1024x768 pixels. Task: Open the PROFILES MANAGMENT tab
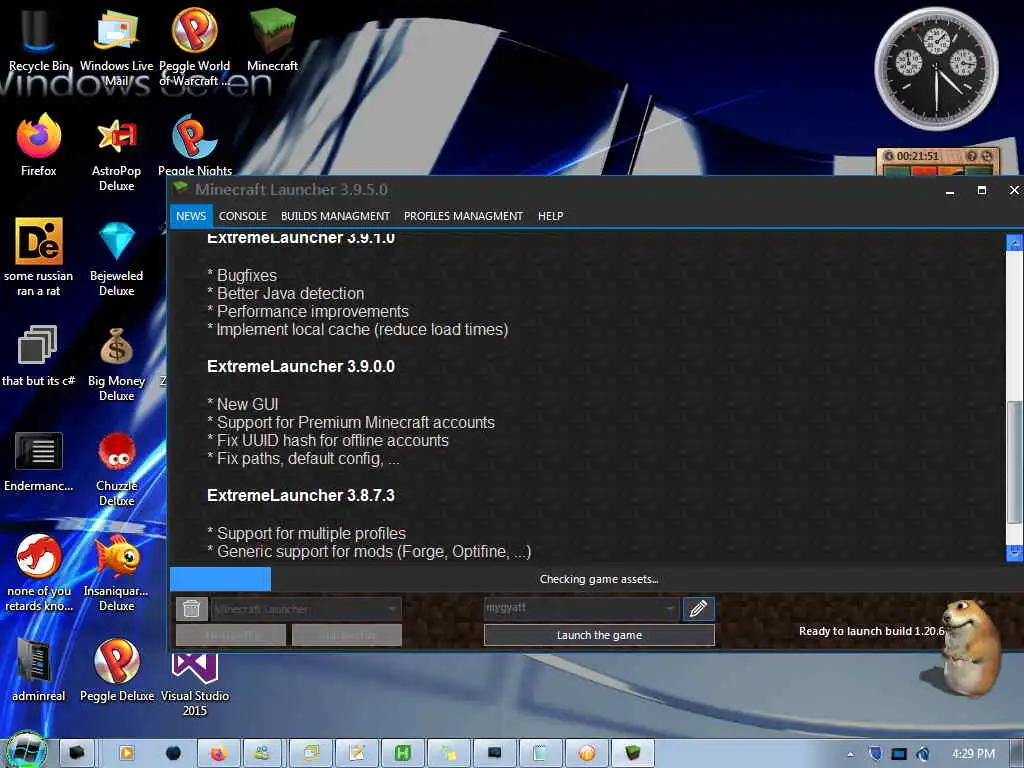(463, 216)
